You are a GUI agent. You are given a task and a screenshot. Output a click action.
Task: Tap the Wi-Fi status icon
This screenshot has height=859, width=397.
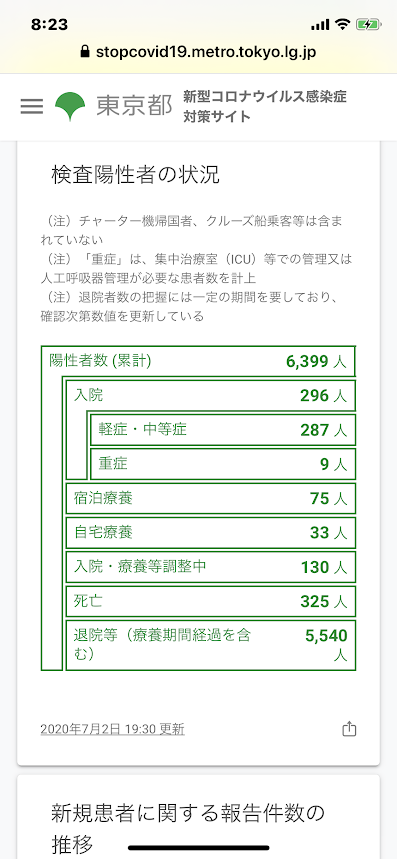coord(343,24)
